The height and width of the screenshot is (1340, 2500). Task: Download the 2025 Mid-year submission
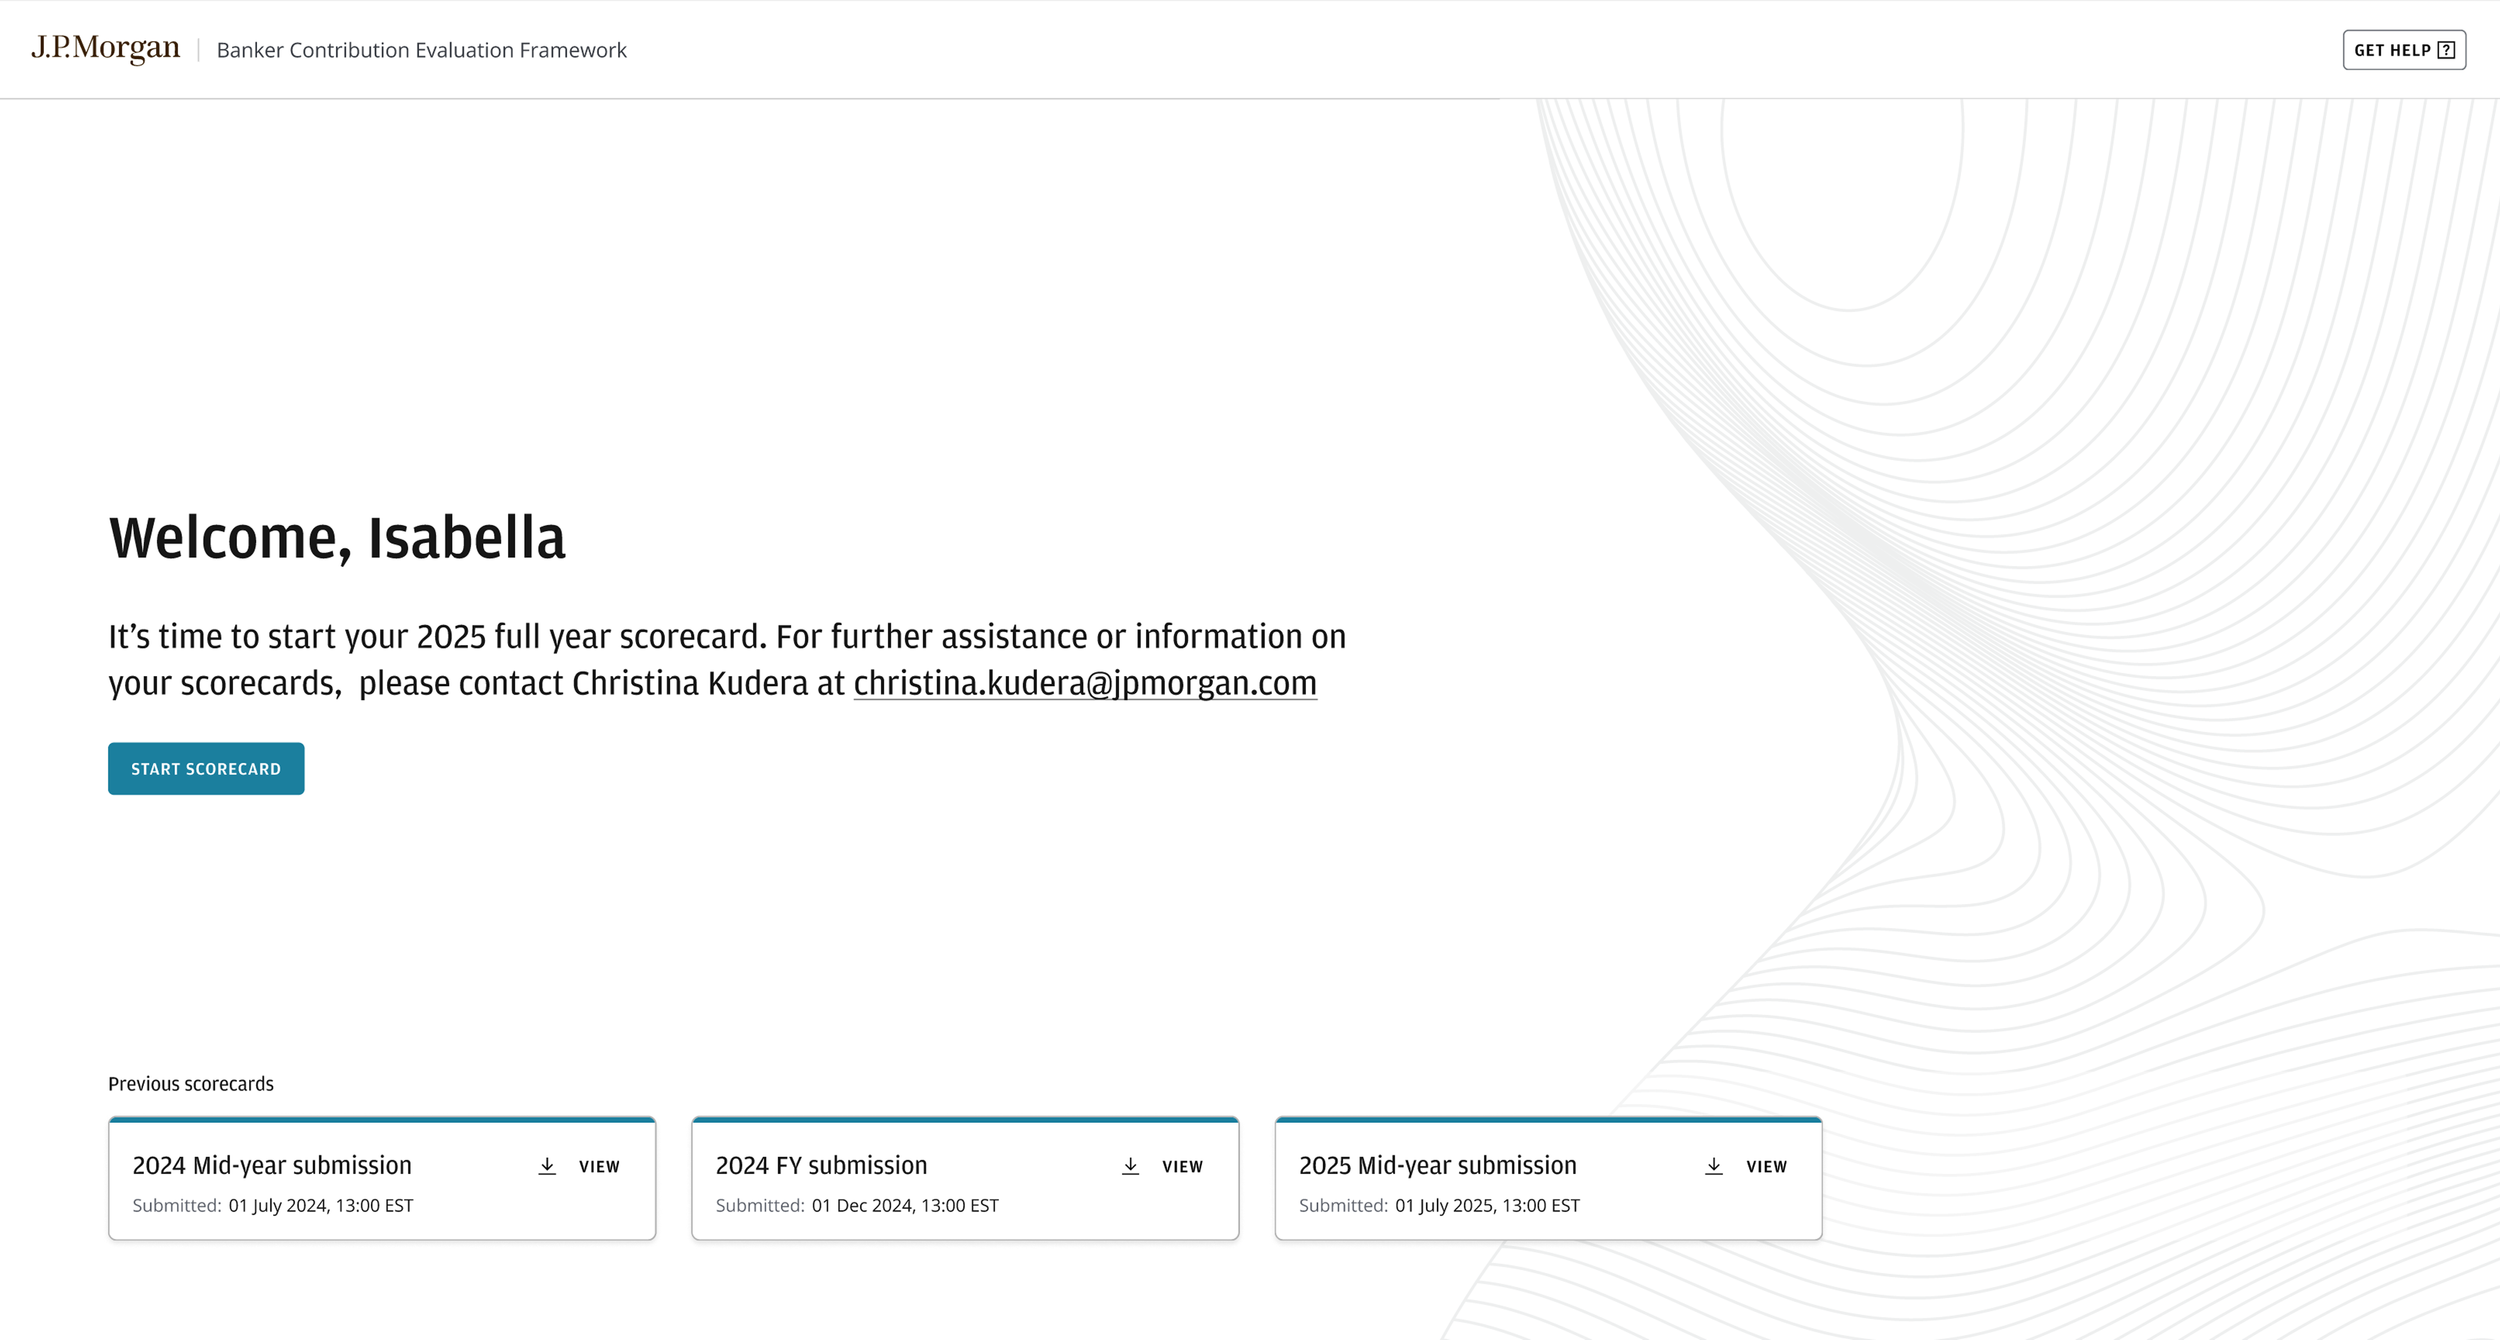point(1714,1166)
